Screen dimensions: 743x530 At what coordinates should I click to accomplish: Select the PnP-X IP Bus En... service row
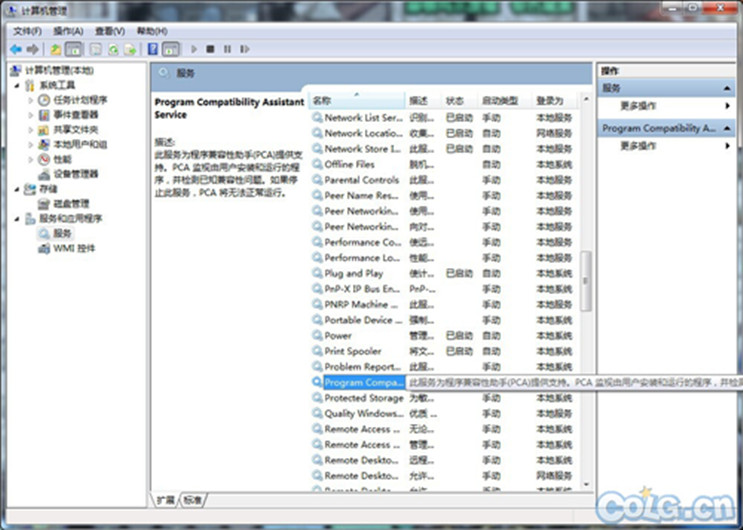(442, 289)
